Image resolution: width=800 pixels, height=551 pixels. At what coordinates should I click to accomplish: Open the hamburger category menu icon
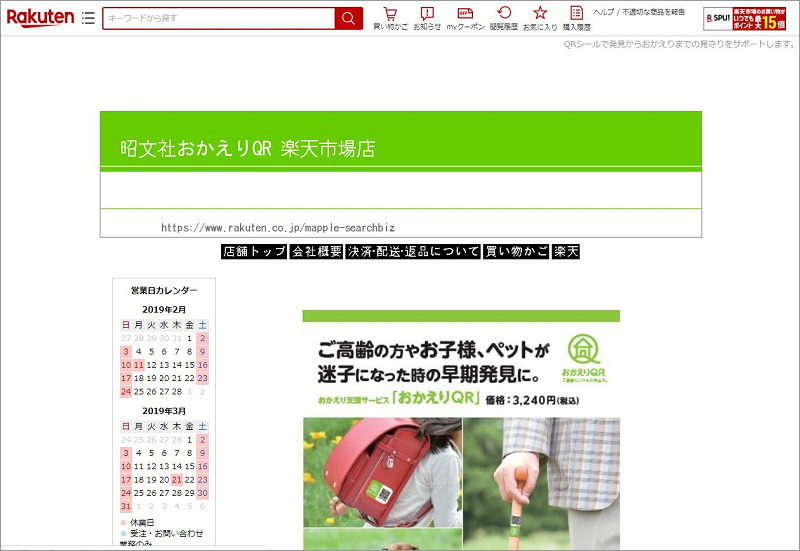[88, 18]
